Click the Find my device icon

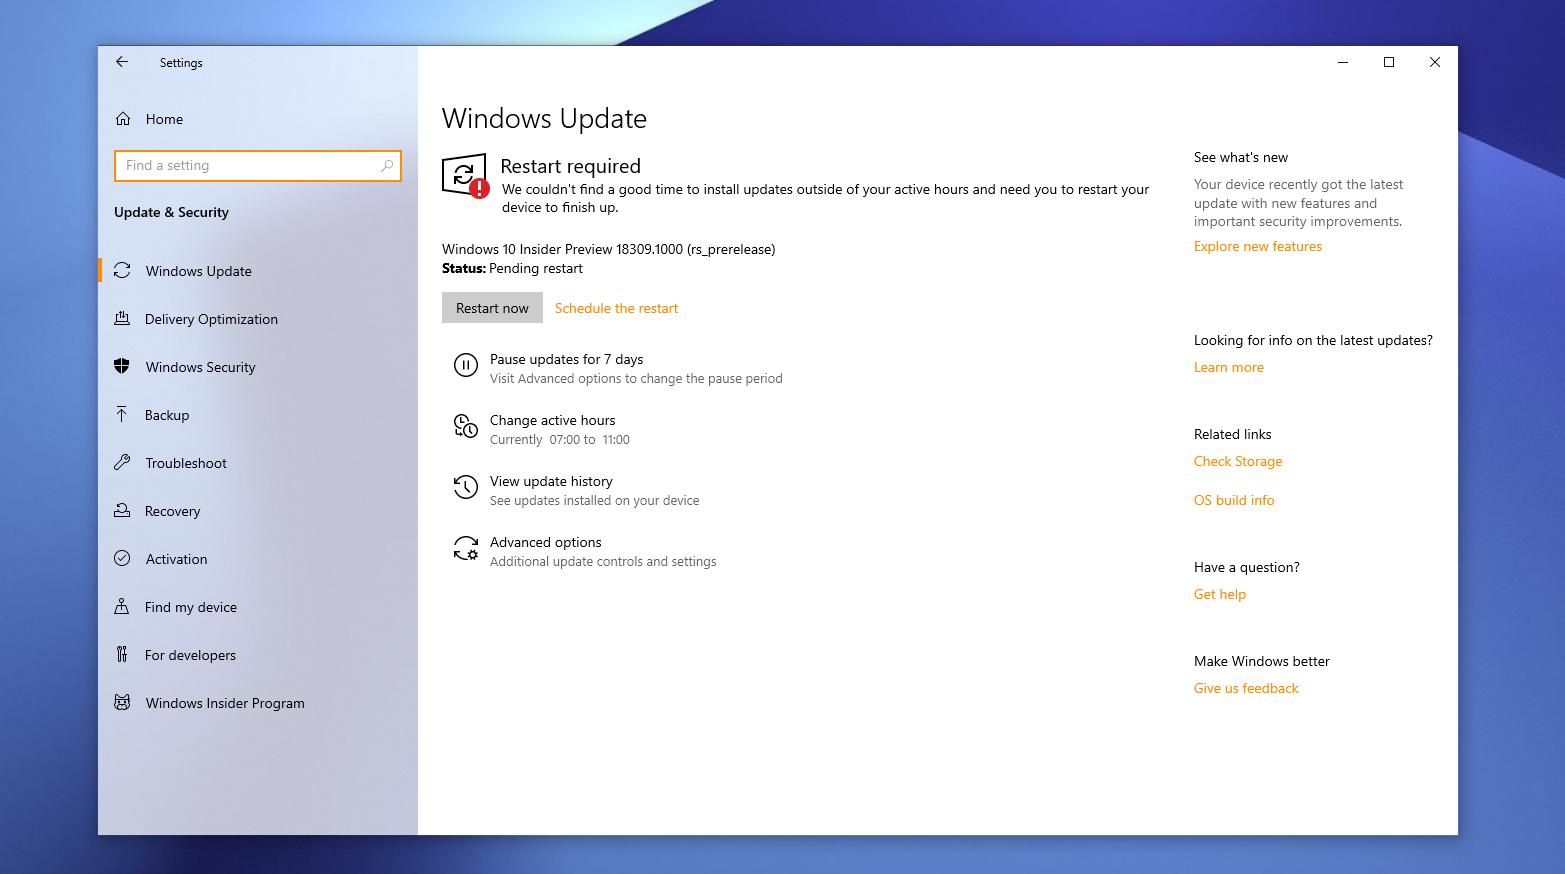coord(122,607)
